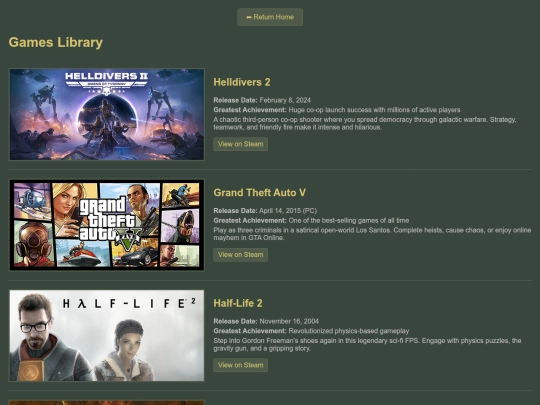Click the Grand Theft Auto V title

point(259,193)
